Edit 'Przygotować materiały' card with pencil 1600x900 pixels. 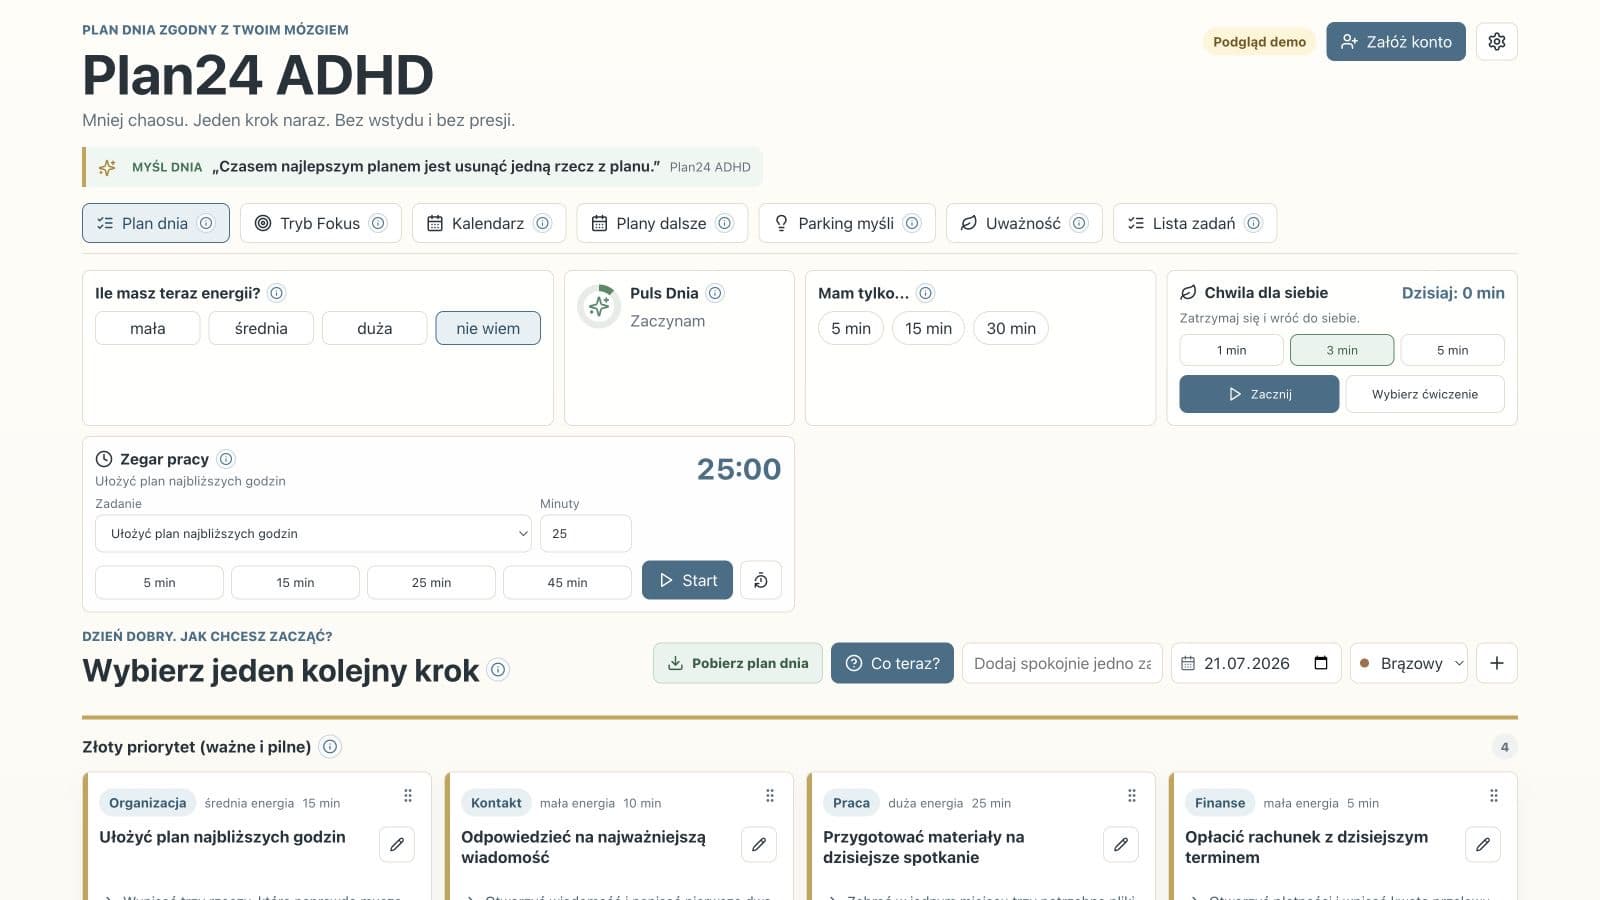pos(1121,845)
